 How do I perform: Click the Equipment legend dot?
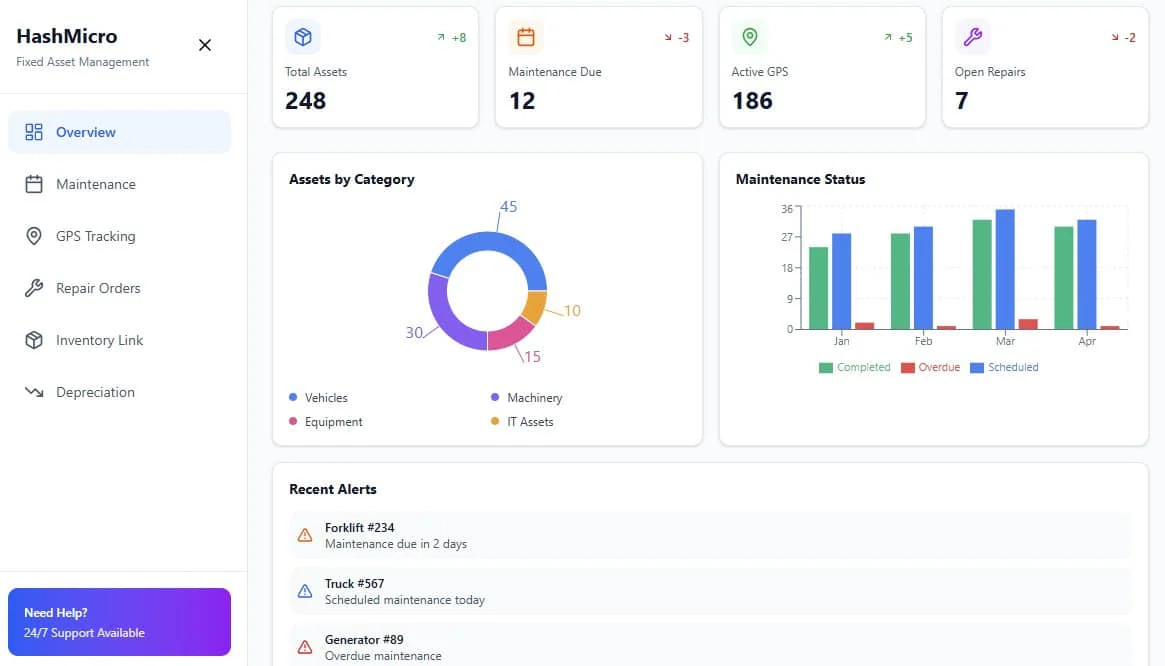(293, 421)
